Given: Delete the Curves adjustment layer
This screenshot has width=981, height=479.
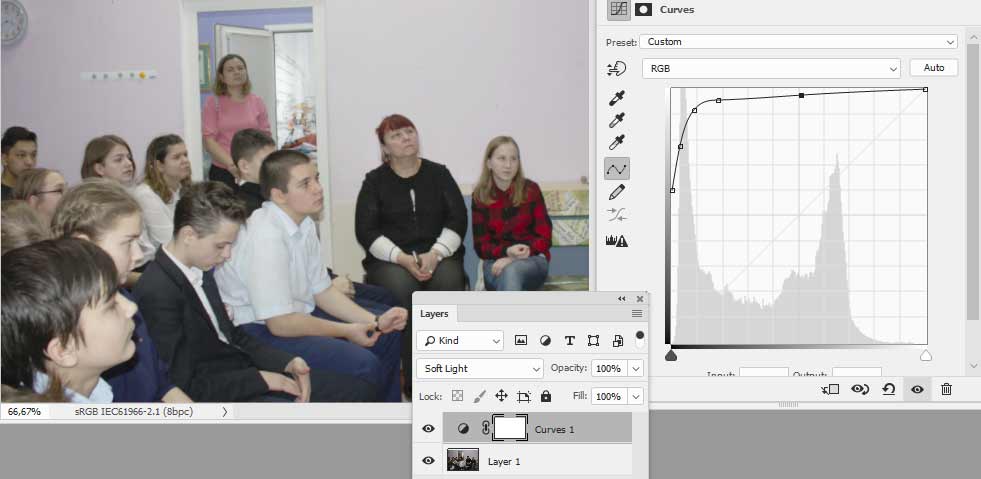Looking at the screenshot, I should point(947,390).
